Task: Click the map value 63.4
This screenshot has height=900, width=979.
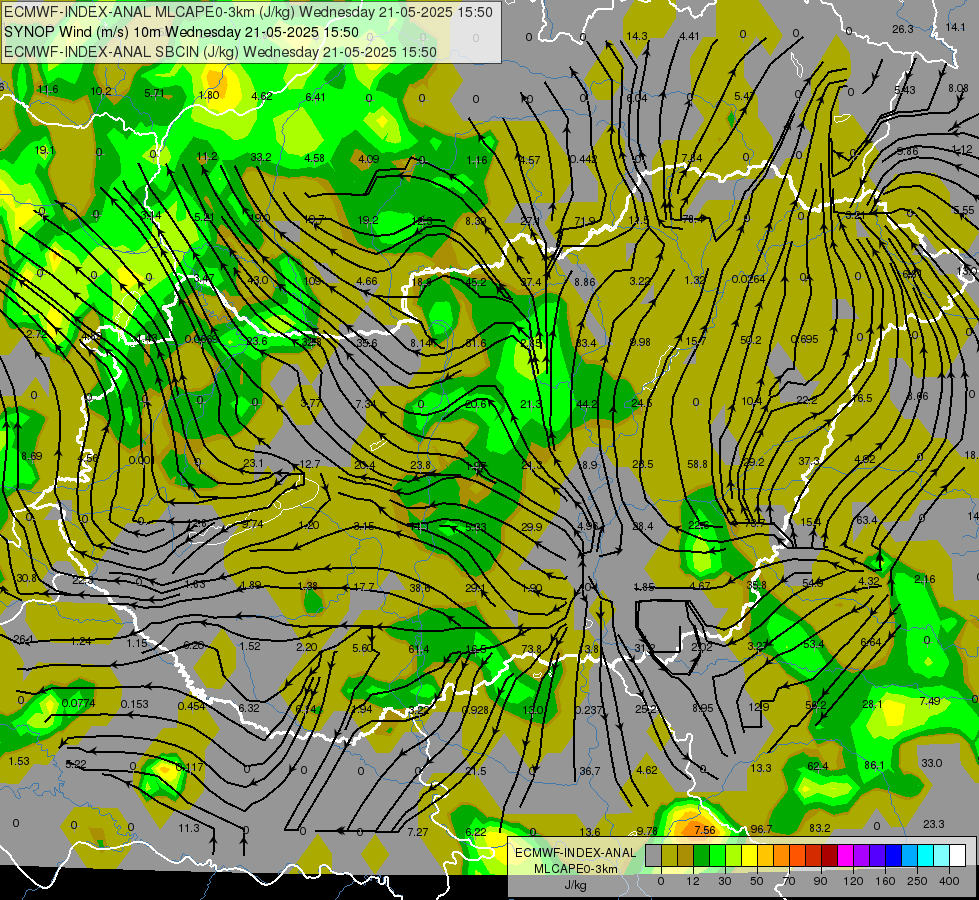Action: [867, 520]
